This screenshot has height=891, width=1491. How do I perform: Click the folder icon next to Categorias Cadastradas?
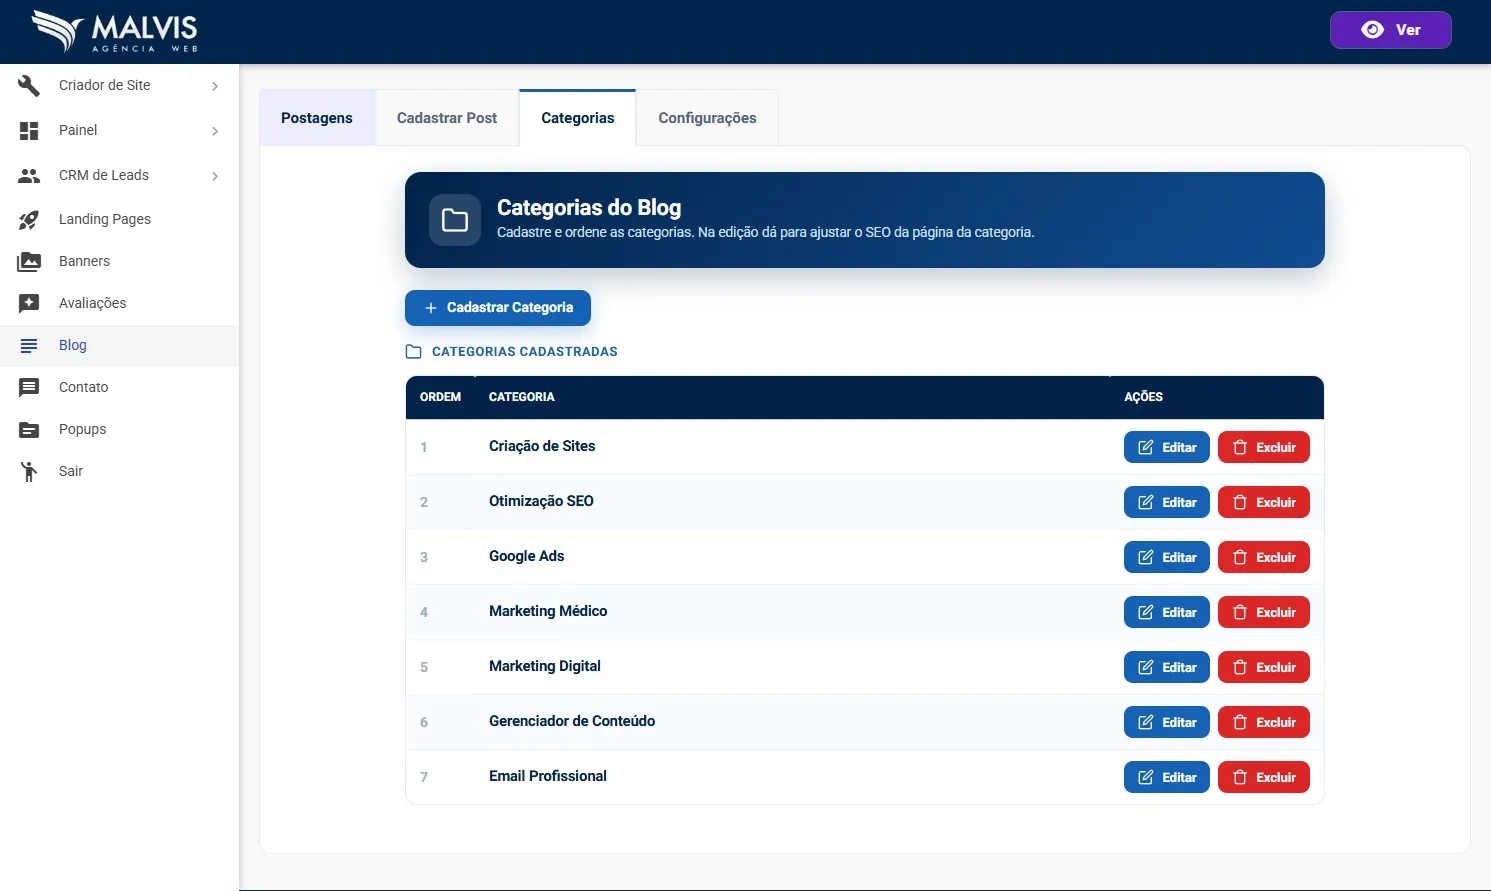(x=414, y=352)
